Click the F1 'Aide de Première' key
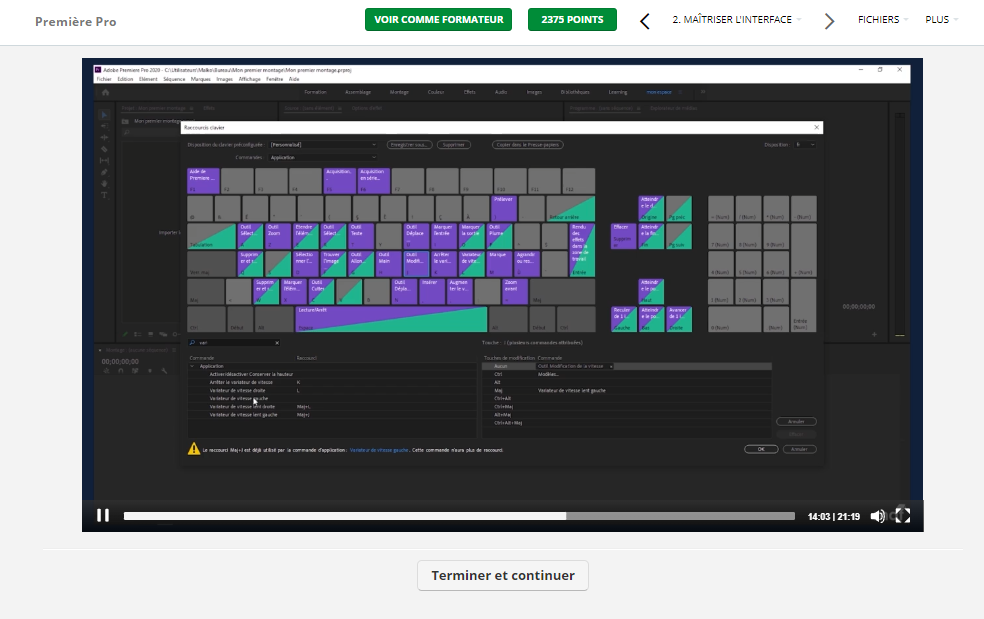Viewport: 984px width, 619px height. pos(203,181)
